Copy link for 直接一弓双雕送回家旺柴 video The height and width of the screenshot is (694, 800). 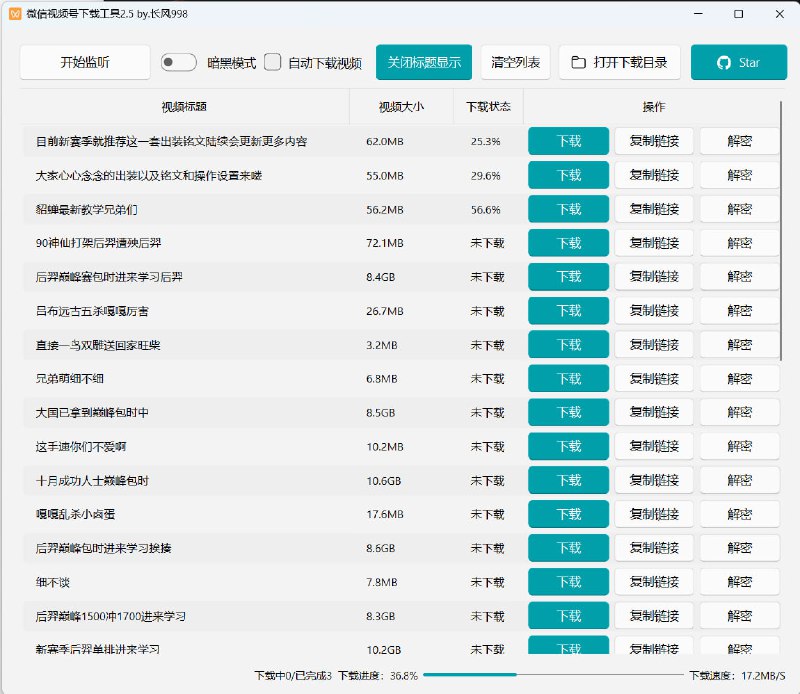click(x=653, y=344)
